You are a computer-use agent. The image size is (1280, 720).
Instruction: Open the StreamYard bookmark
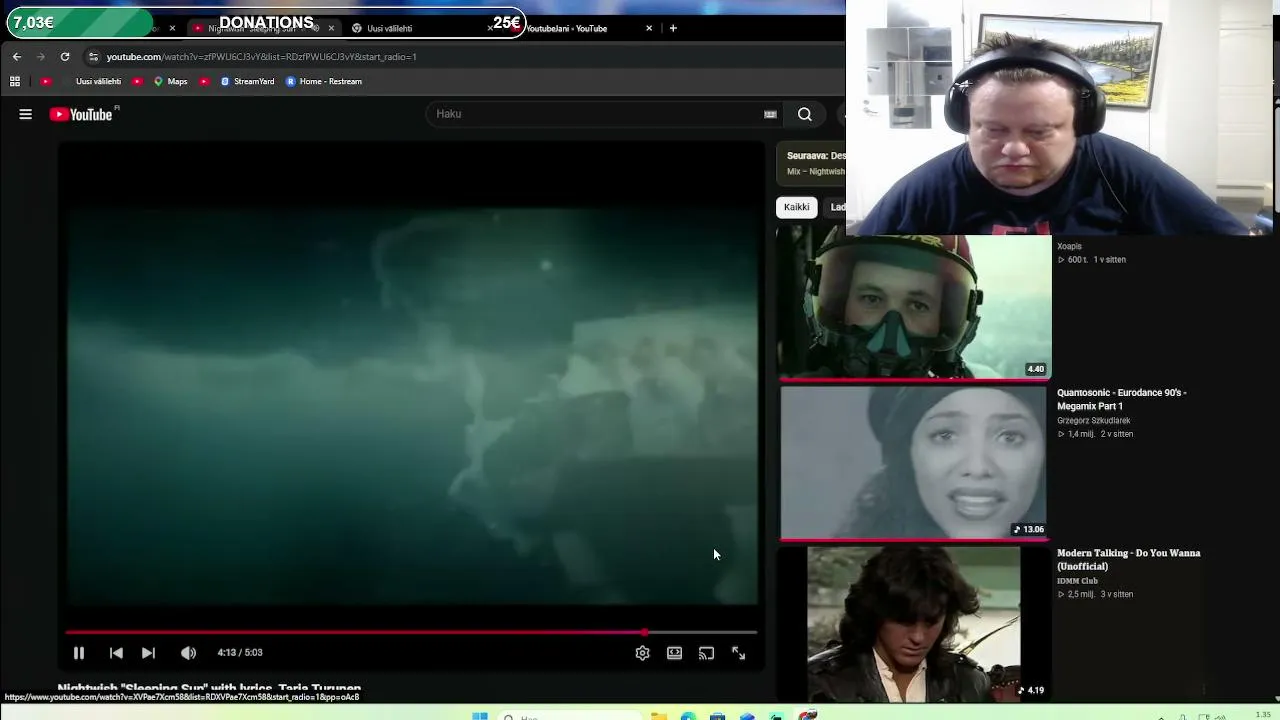click(x=247, y=81)
